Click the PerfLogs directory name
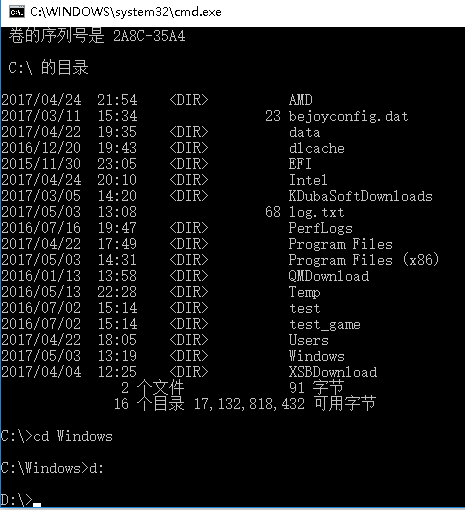This screenshot has height=510, width=465. pyautogui.click(x=320, y=228)
